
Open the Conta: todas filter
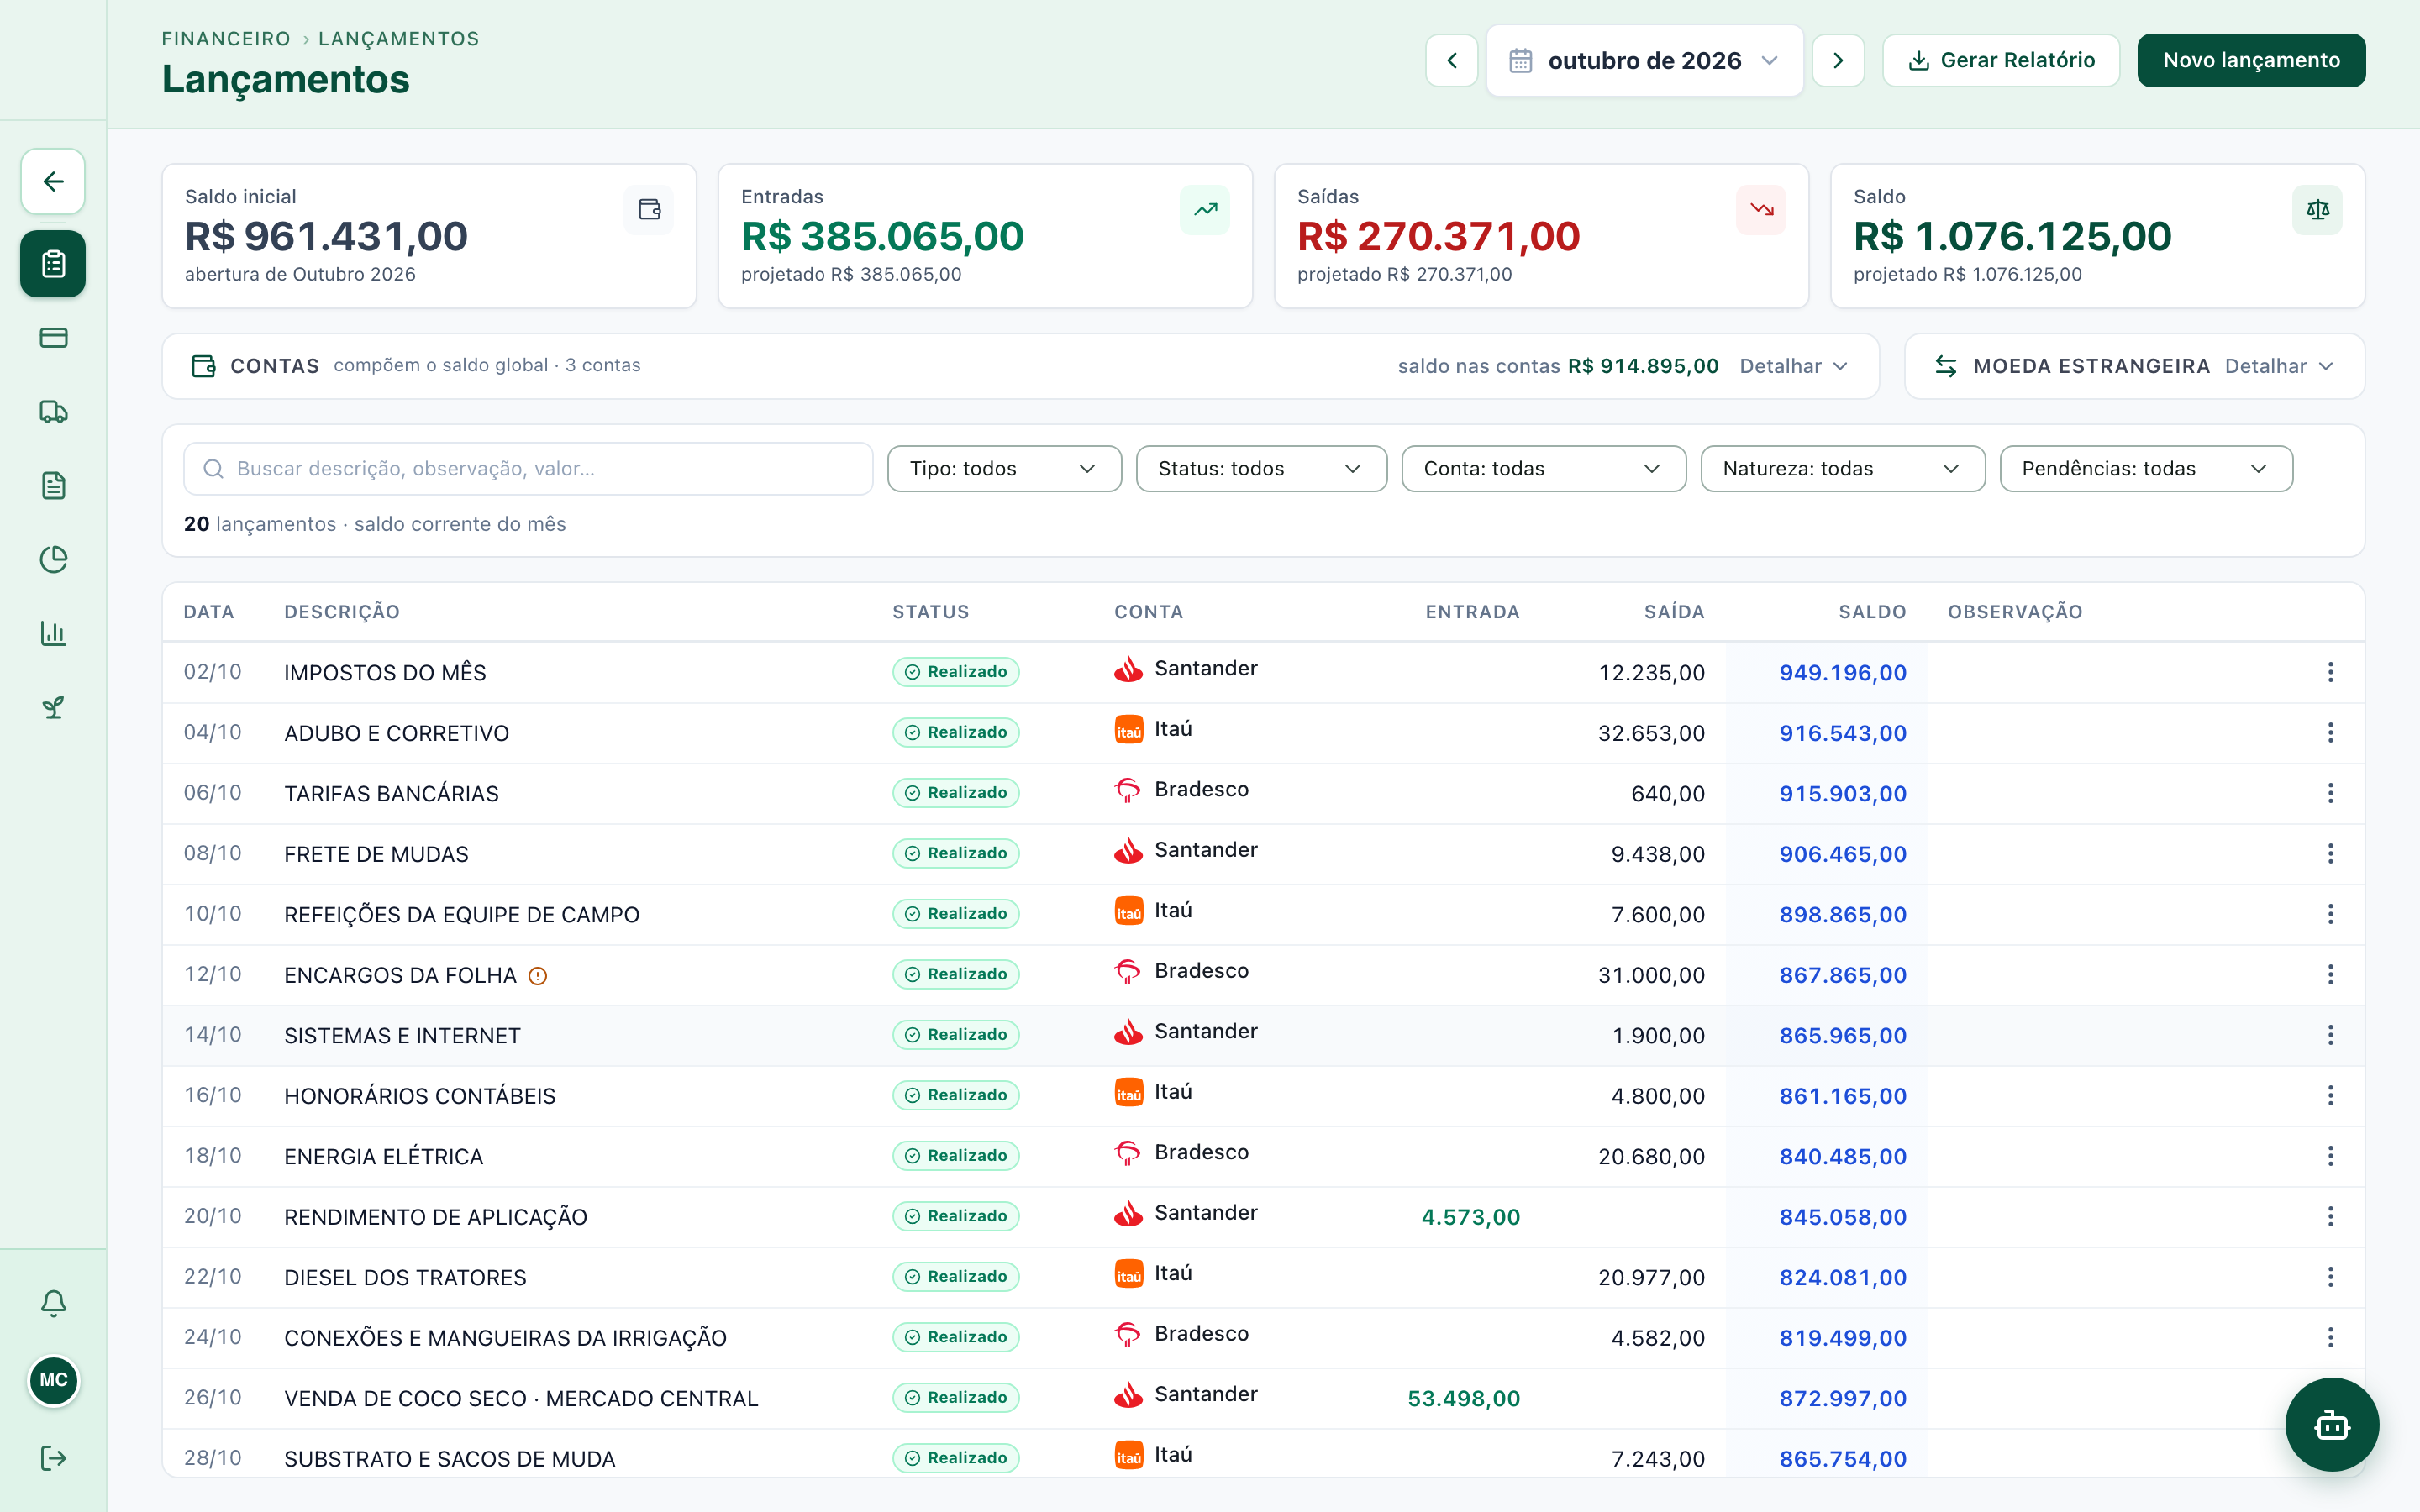1543,469
